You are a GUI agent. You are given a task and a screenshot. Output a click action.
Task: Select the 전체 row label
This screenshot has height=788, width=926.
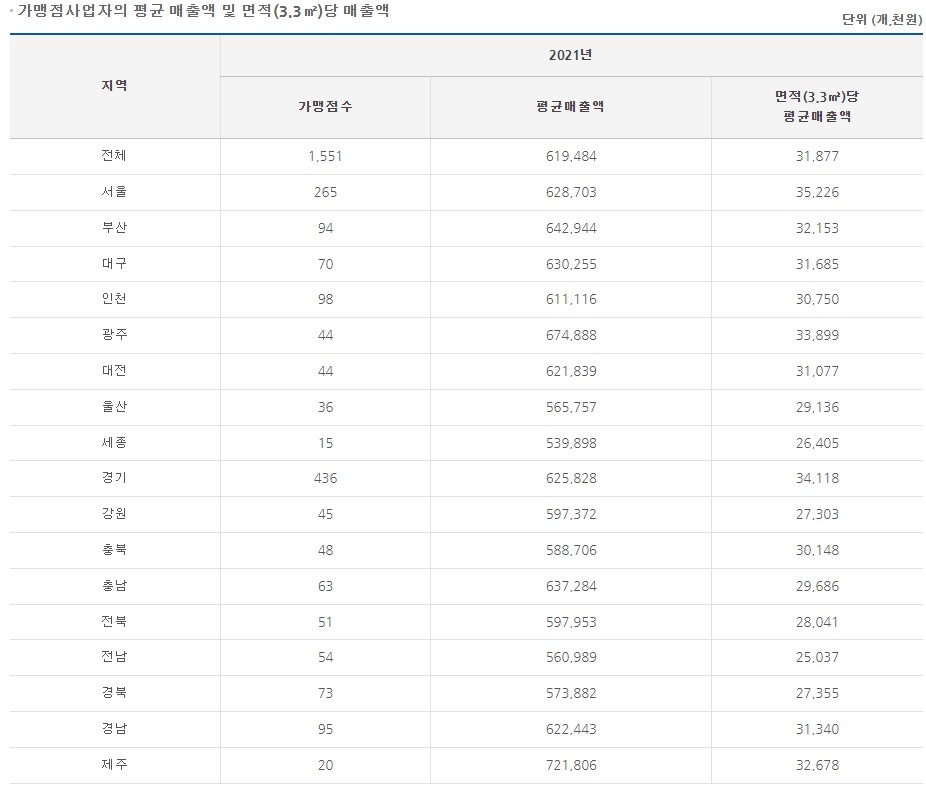(114, 155)
